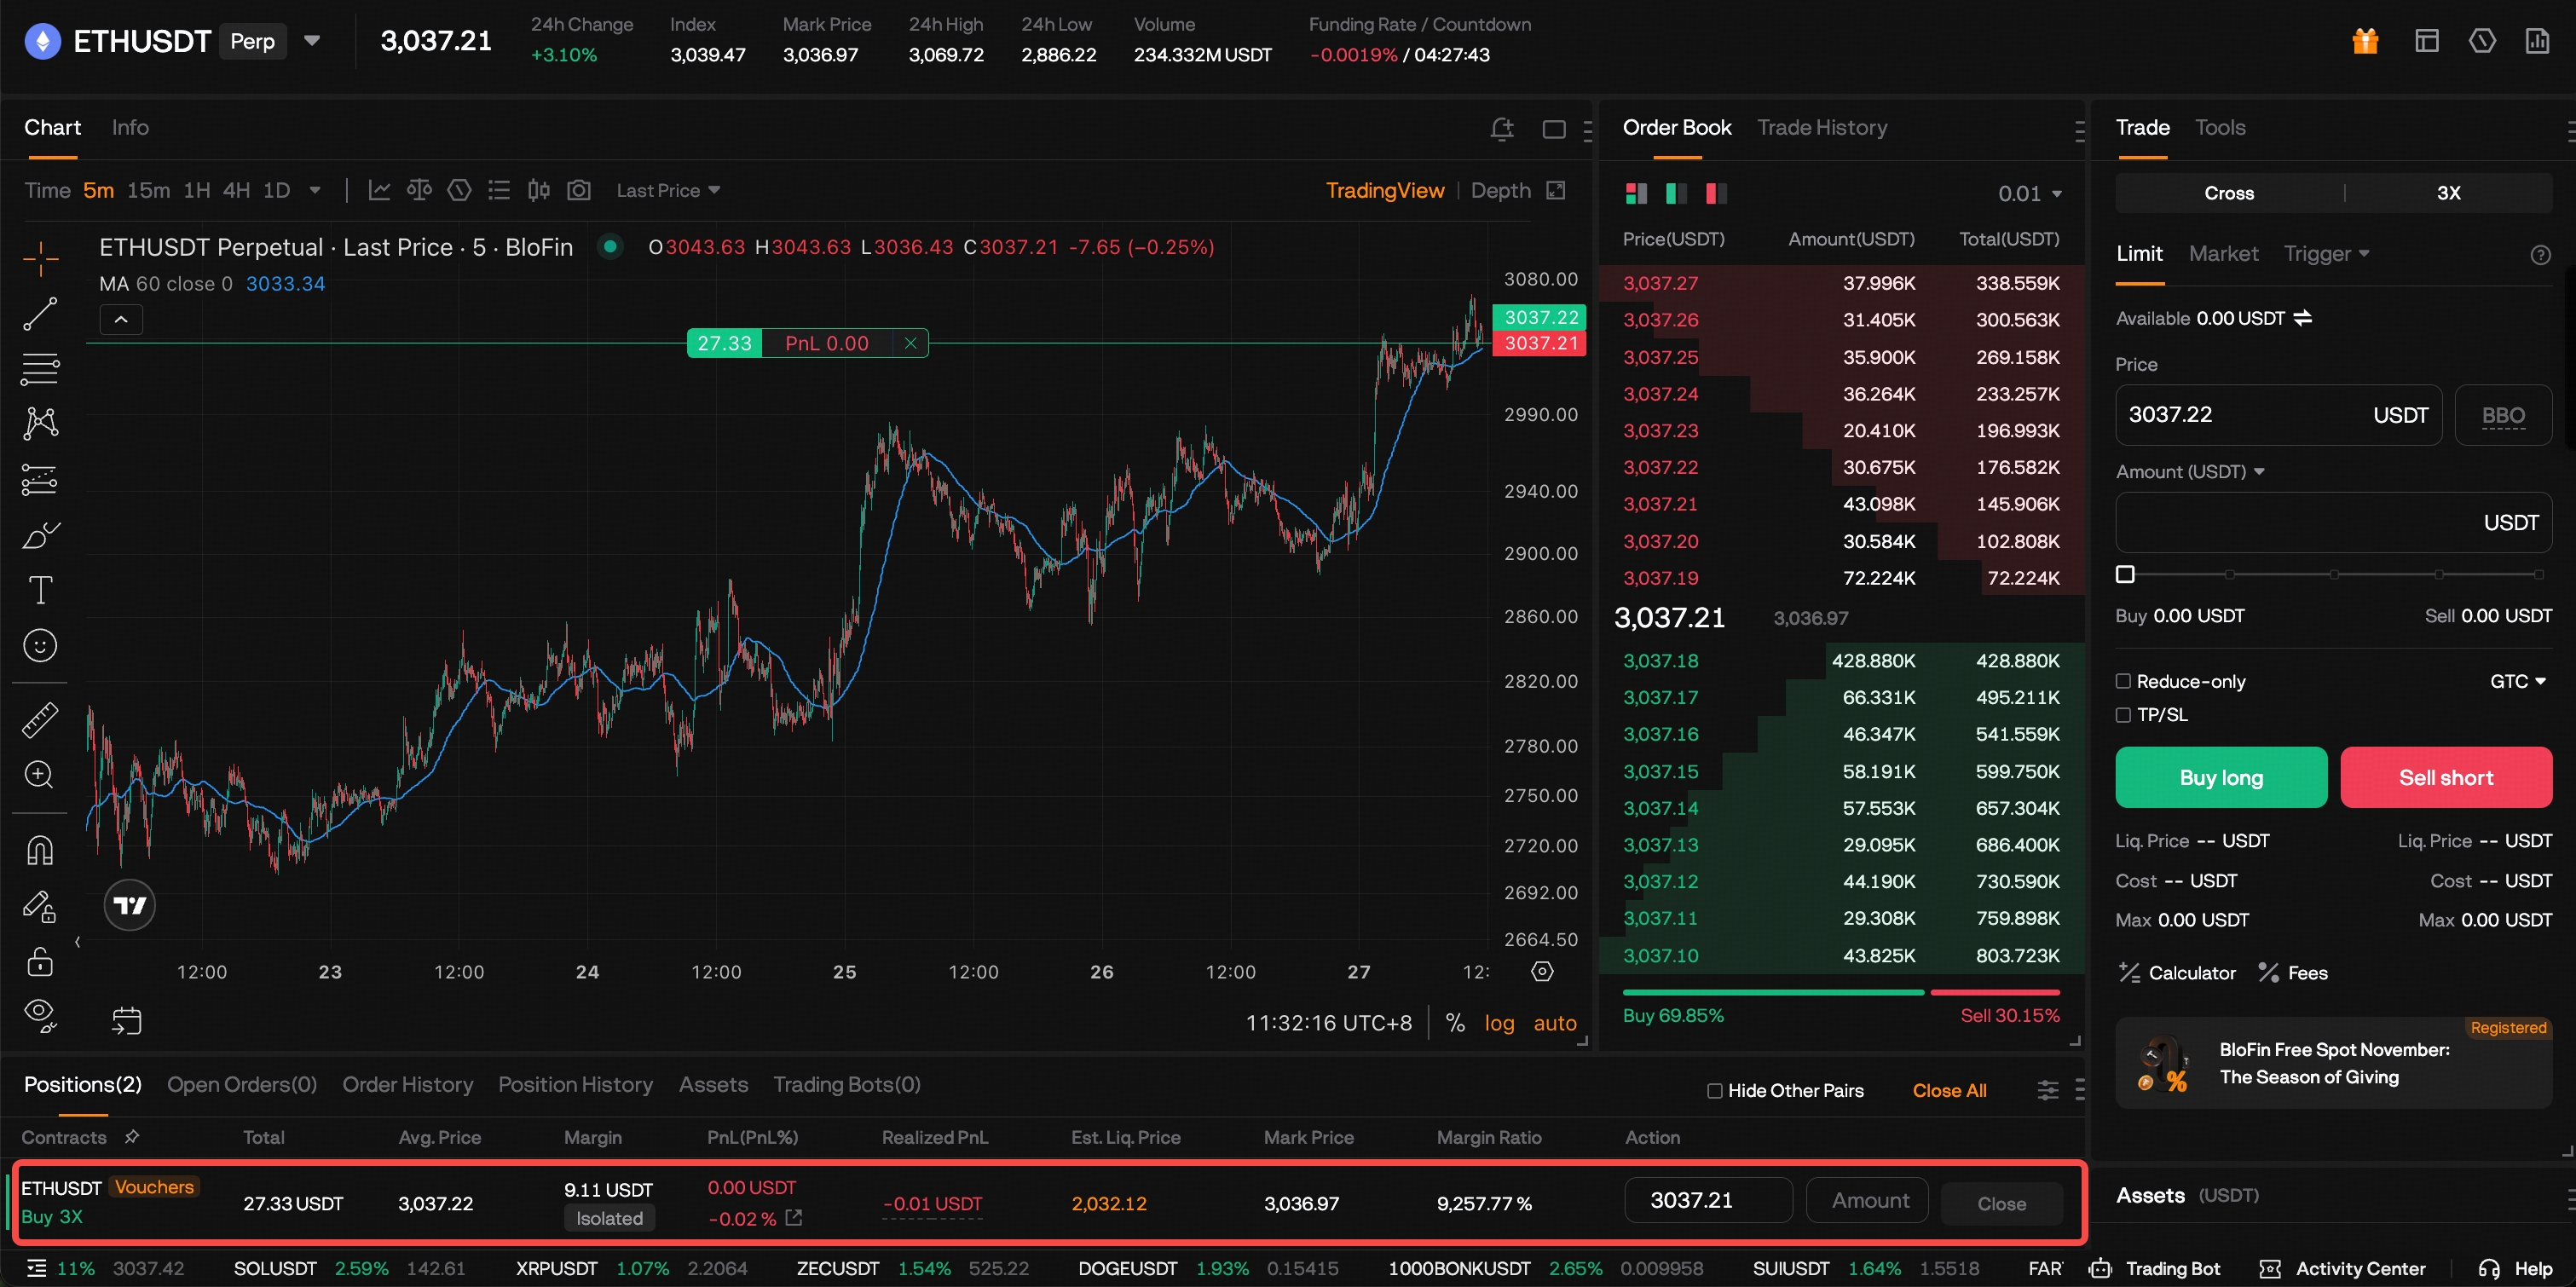Image resolution: width=2576 pixels, height=1287 pixels.
Task: Toggle stay in drawing mode
Action: click(x=40, y=906)
